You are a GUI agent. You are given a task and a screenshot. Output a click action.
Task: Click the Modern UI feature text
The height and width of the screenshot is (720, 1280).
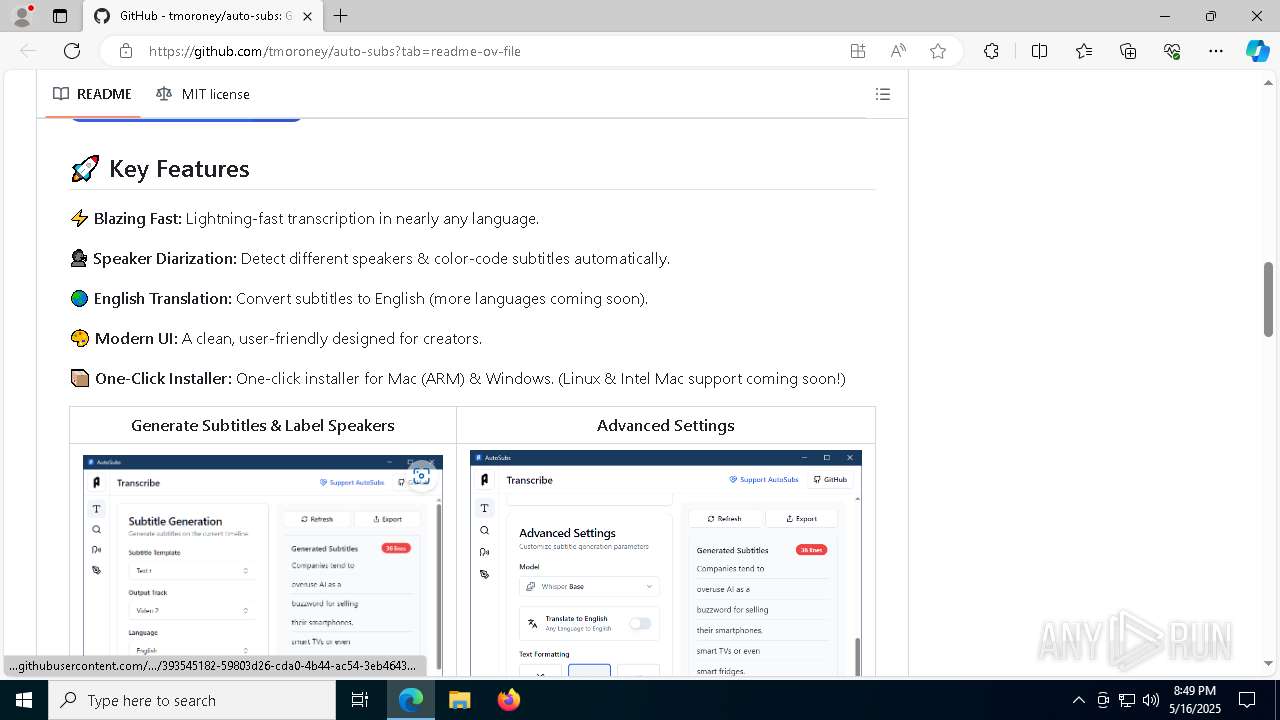click(276, 338)
